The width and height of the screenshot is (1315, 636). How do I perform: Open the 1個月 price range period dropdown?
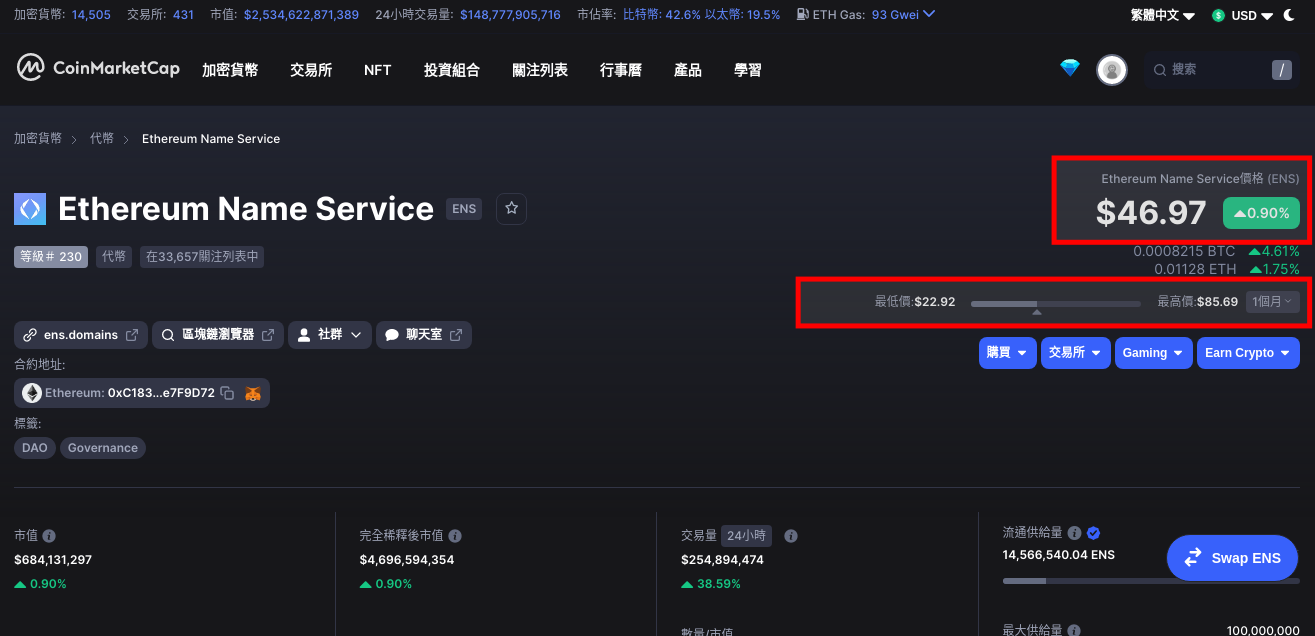click(x=1272, y=301)
